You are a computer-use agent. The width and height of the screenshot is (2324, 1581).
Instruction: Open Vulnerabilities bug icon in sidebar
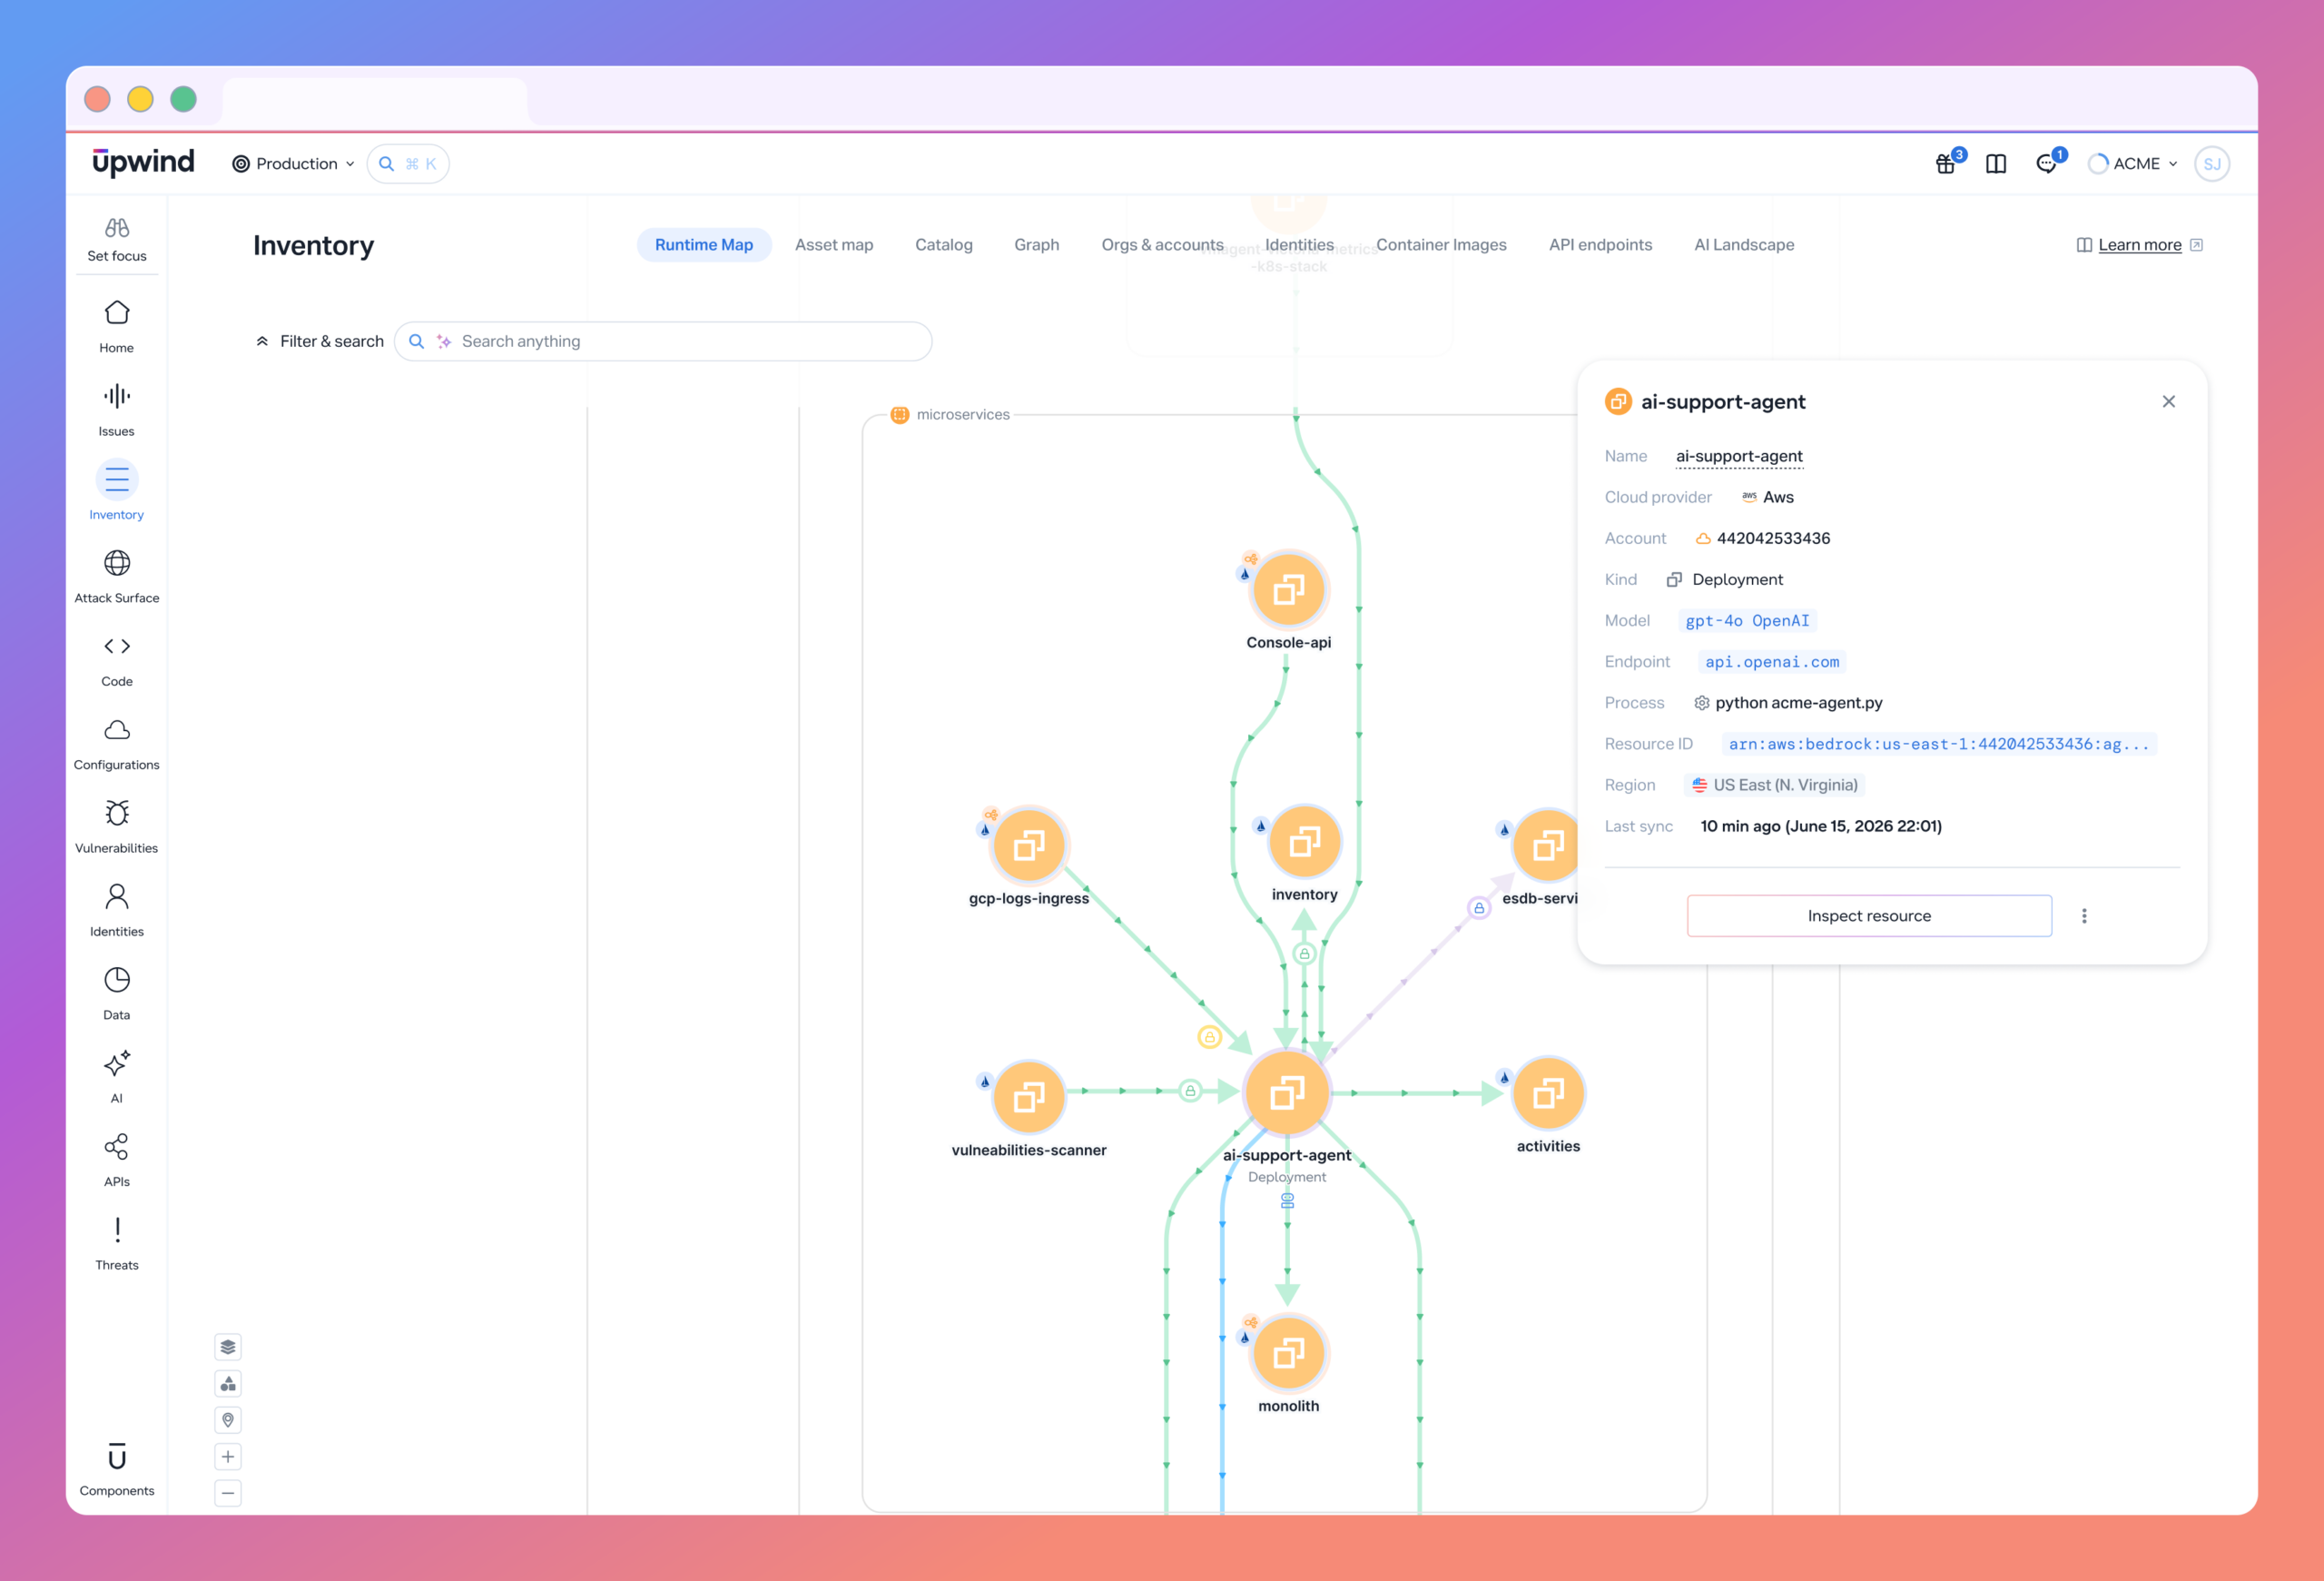tap(117, 813)
